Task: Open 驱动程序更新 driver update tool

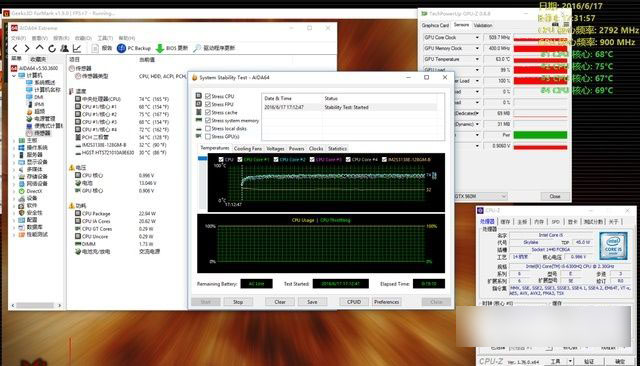Action: tap(215, 48)
